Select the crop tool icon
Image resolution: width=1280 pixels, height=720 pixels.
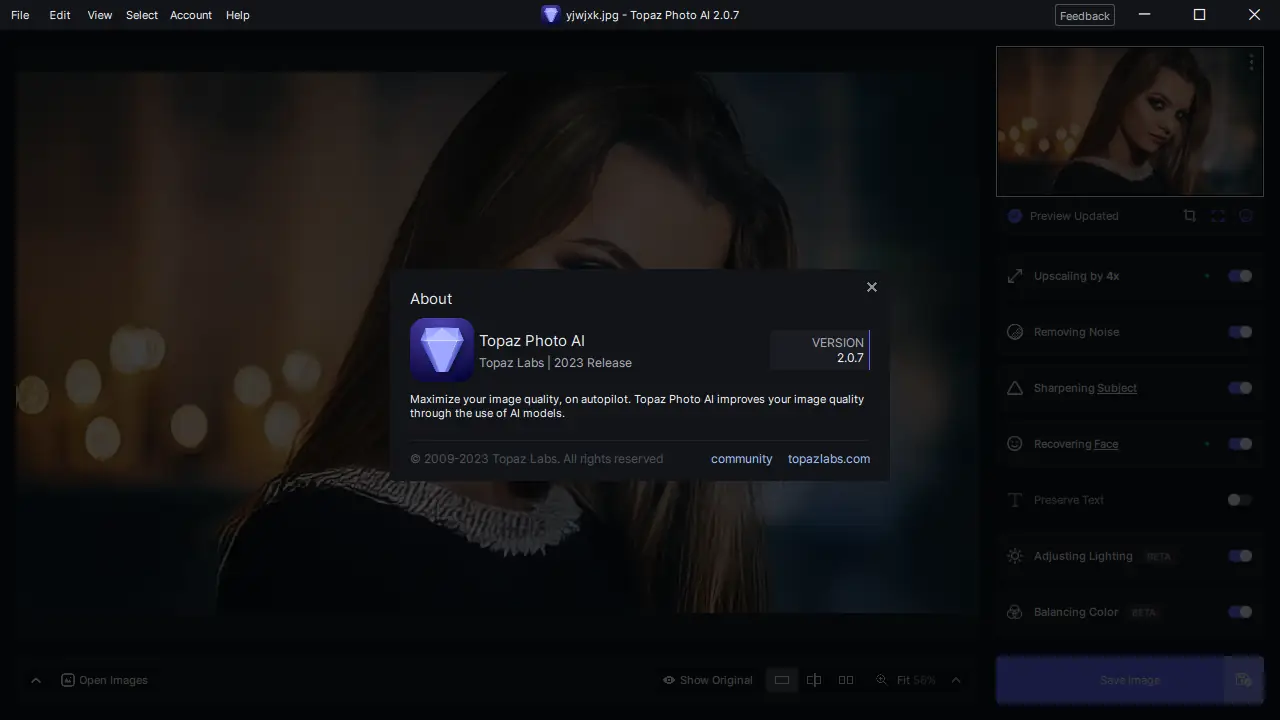coord(1189,216)
